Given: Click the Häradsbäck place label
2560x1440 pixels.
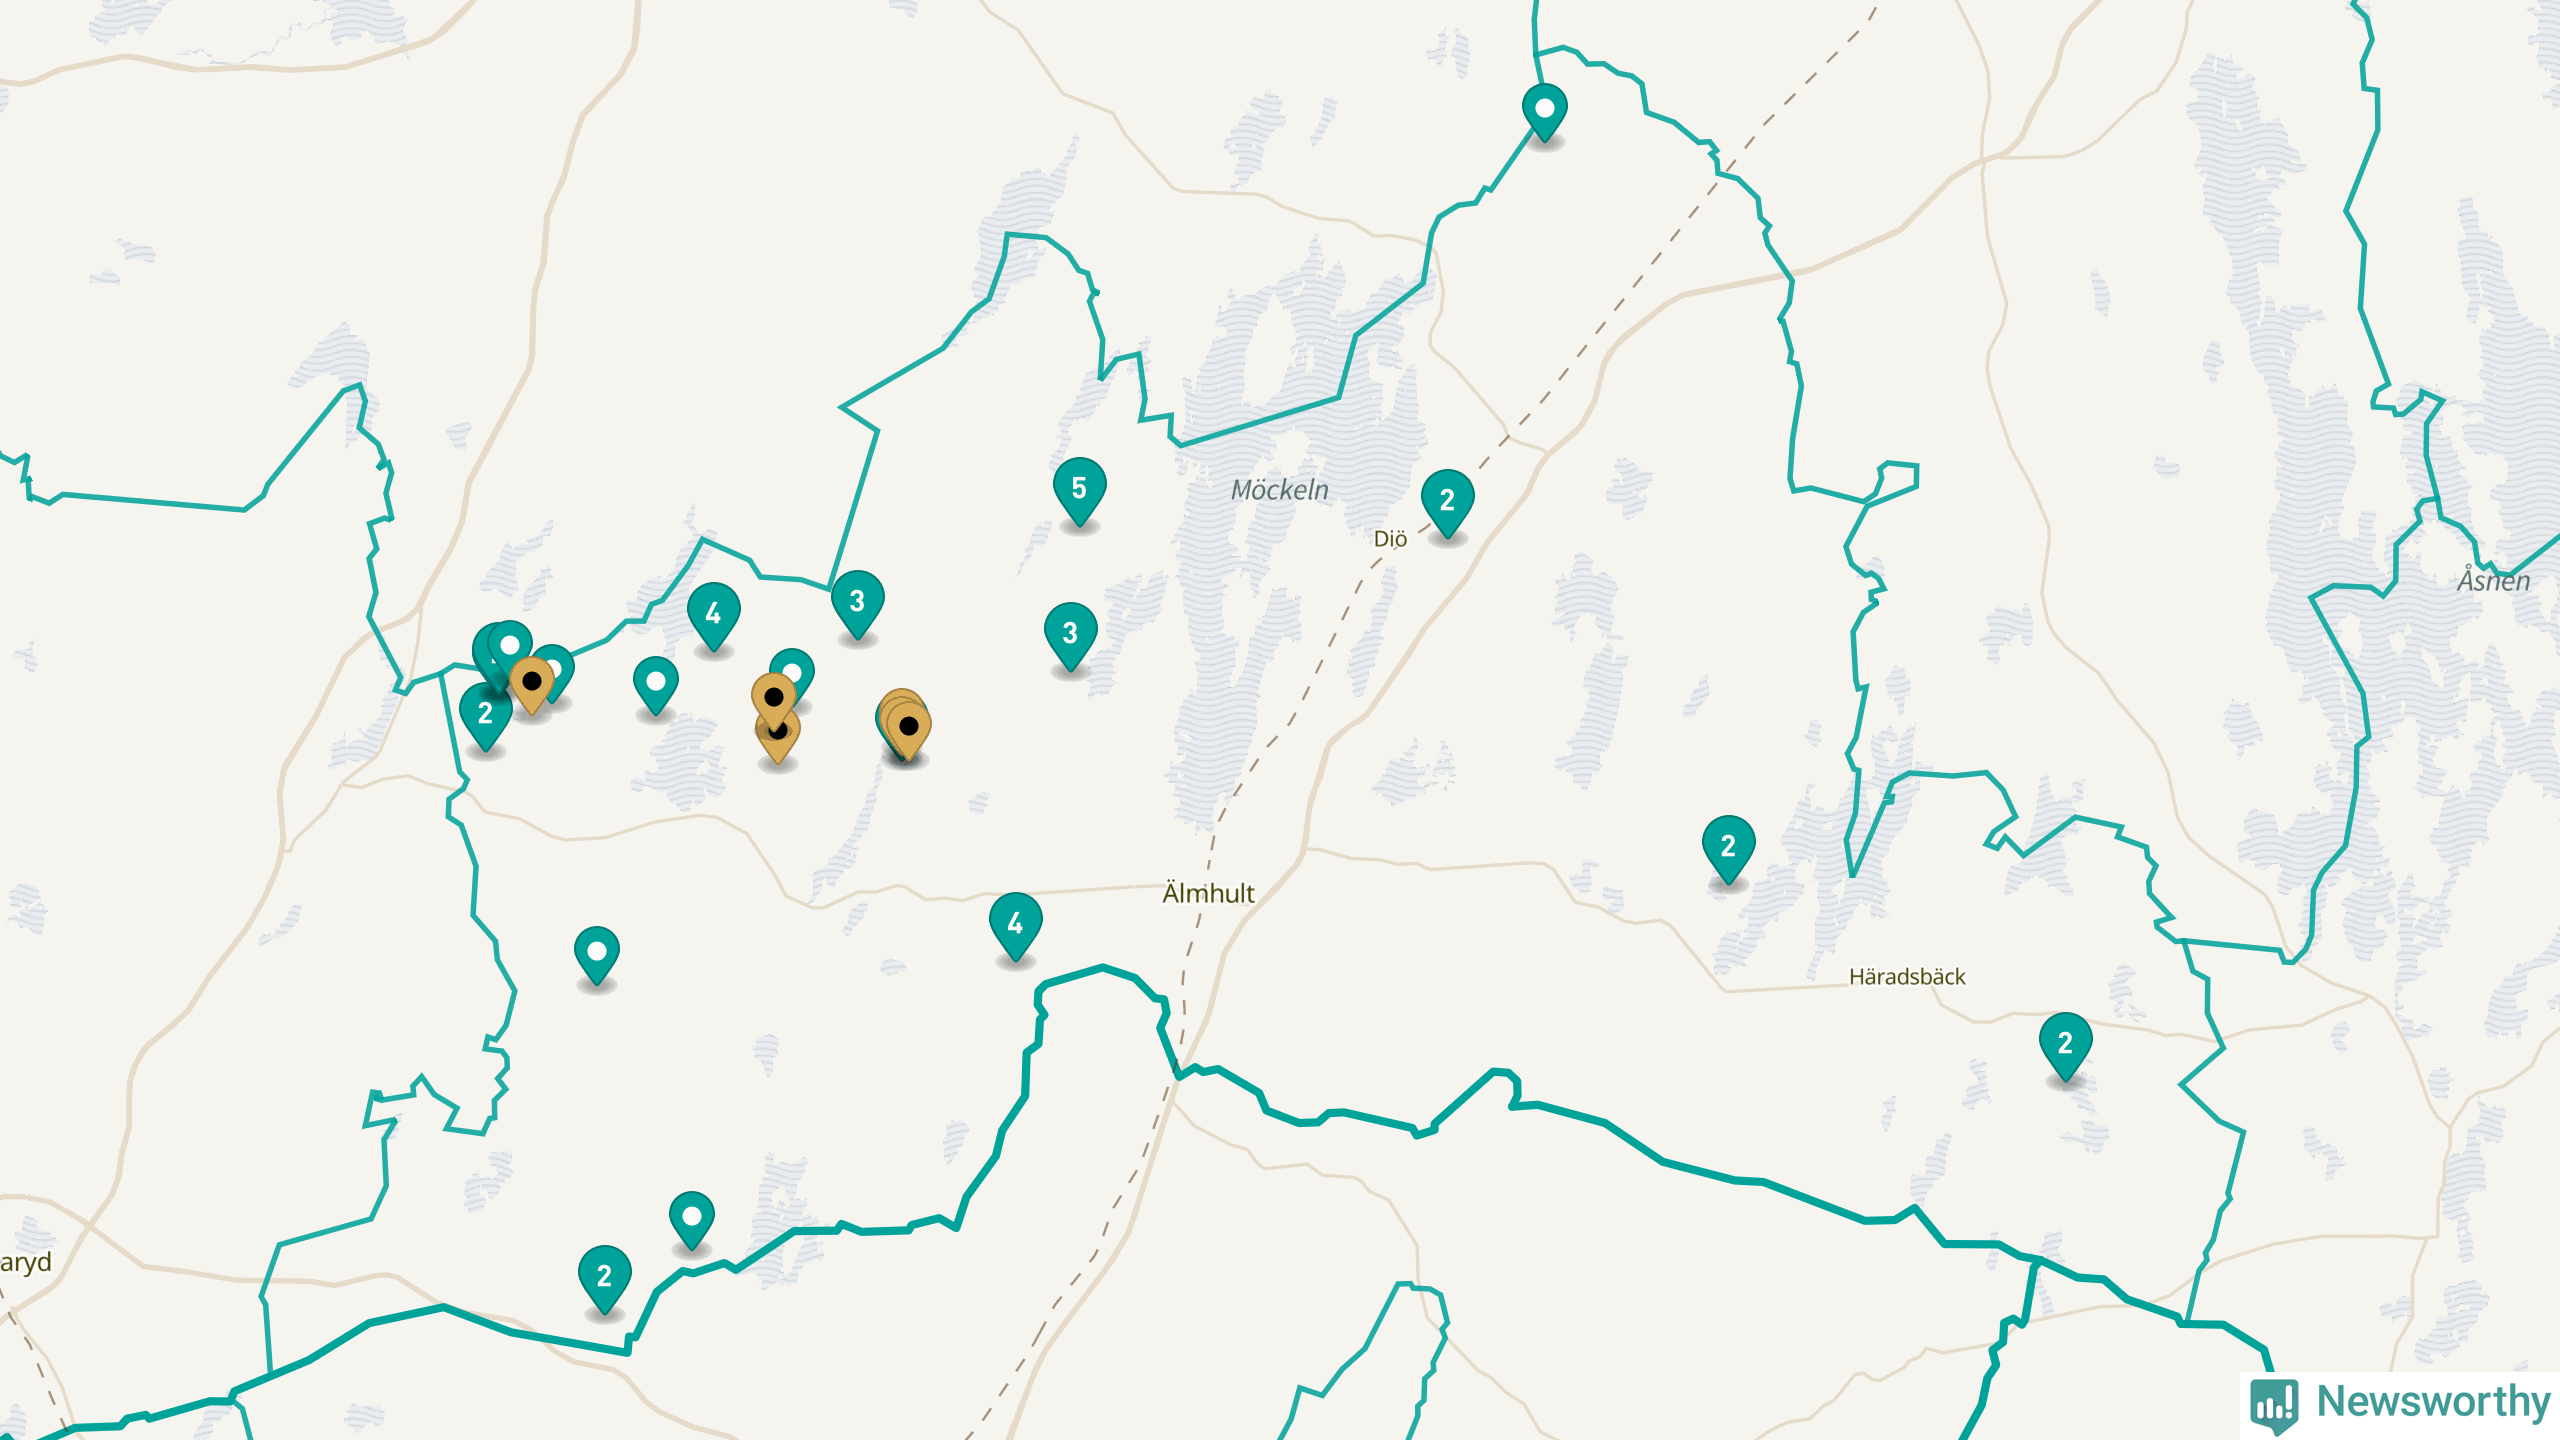Looking at the screenshot, I should (1907, 977).
